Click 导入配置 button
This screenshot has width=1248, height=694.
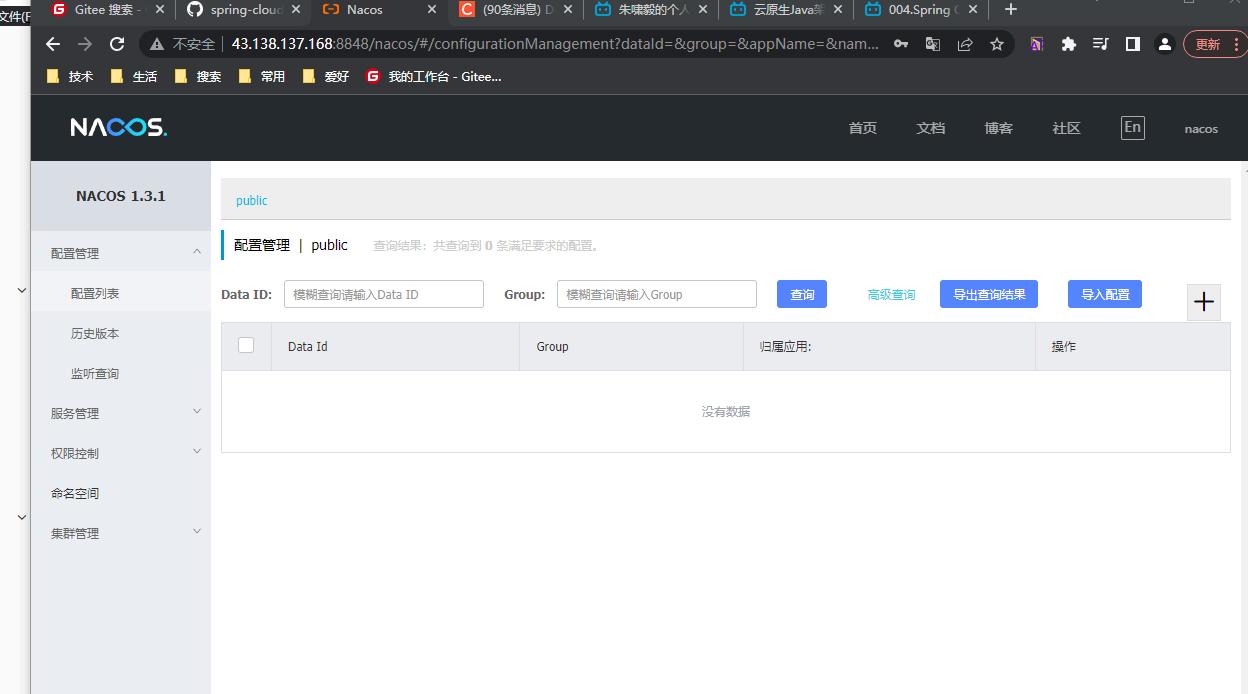click(1105, 294)
